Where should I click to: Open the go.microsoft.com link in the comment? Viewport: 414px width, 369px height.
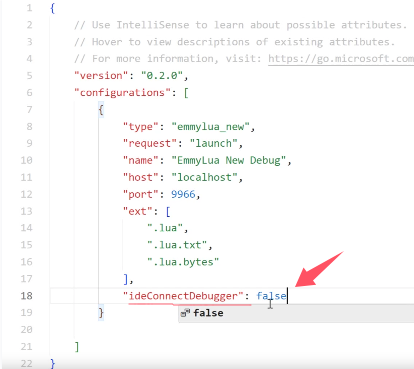pos(341,59)
